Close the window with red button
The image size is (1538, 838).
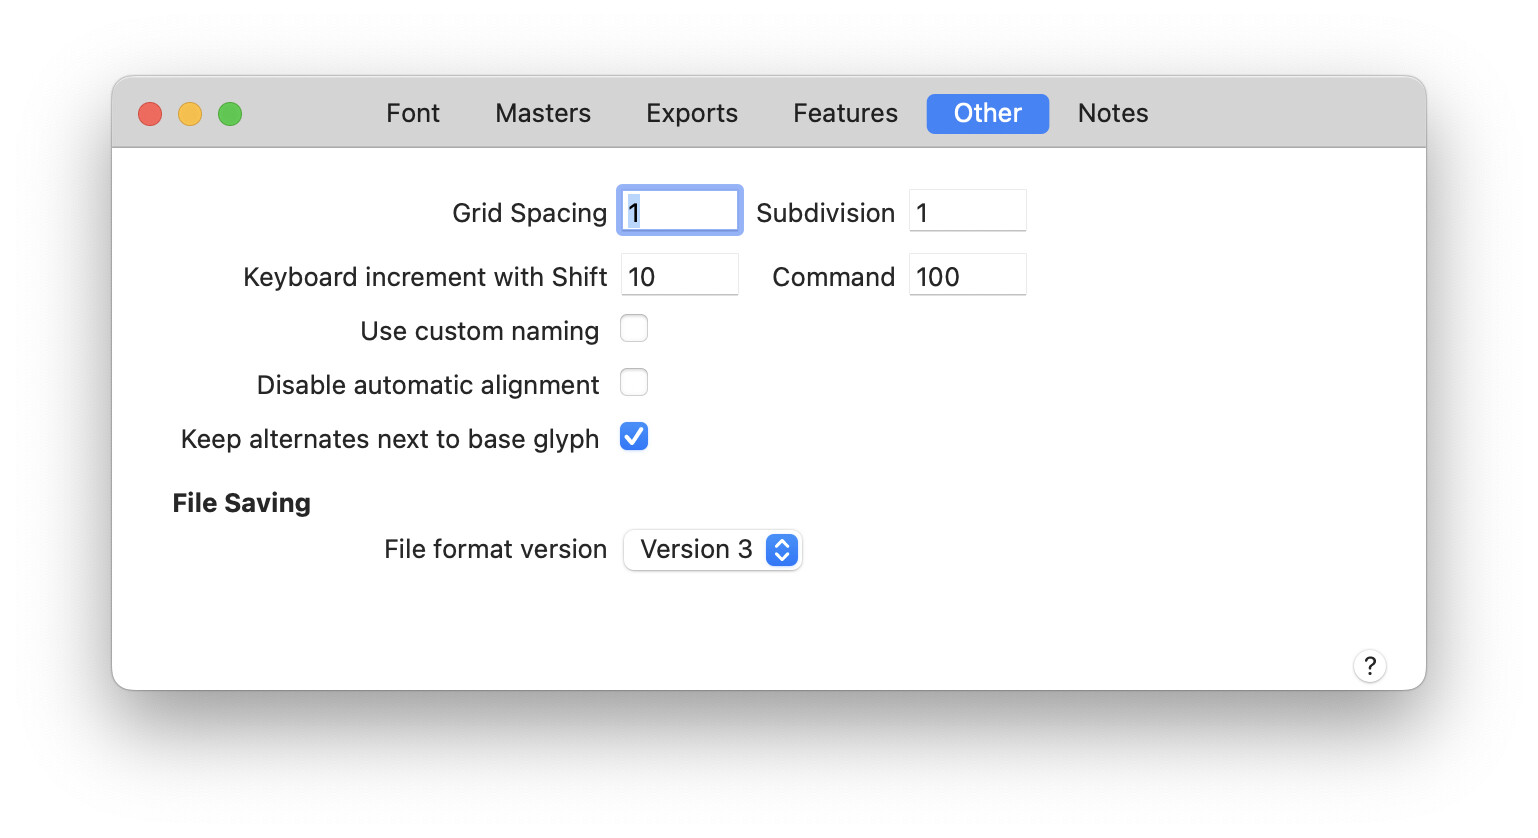(150, 114)
